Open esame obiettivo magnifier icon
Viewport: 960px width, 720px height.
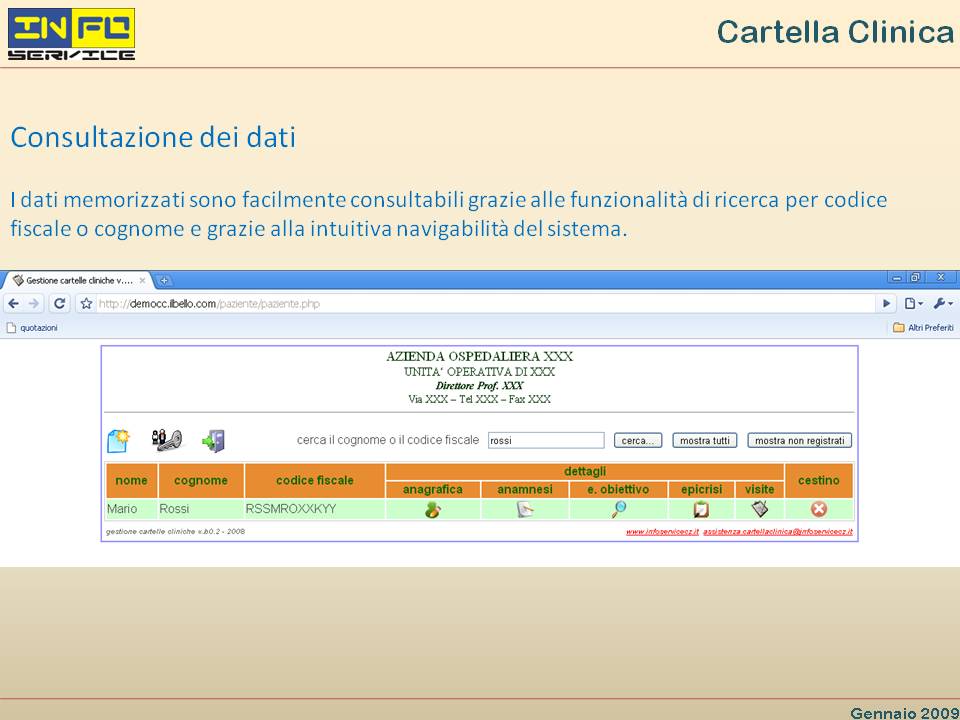[618, 510]
